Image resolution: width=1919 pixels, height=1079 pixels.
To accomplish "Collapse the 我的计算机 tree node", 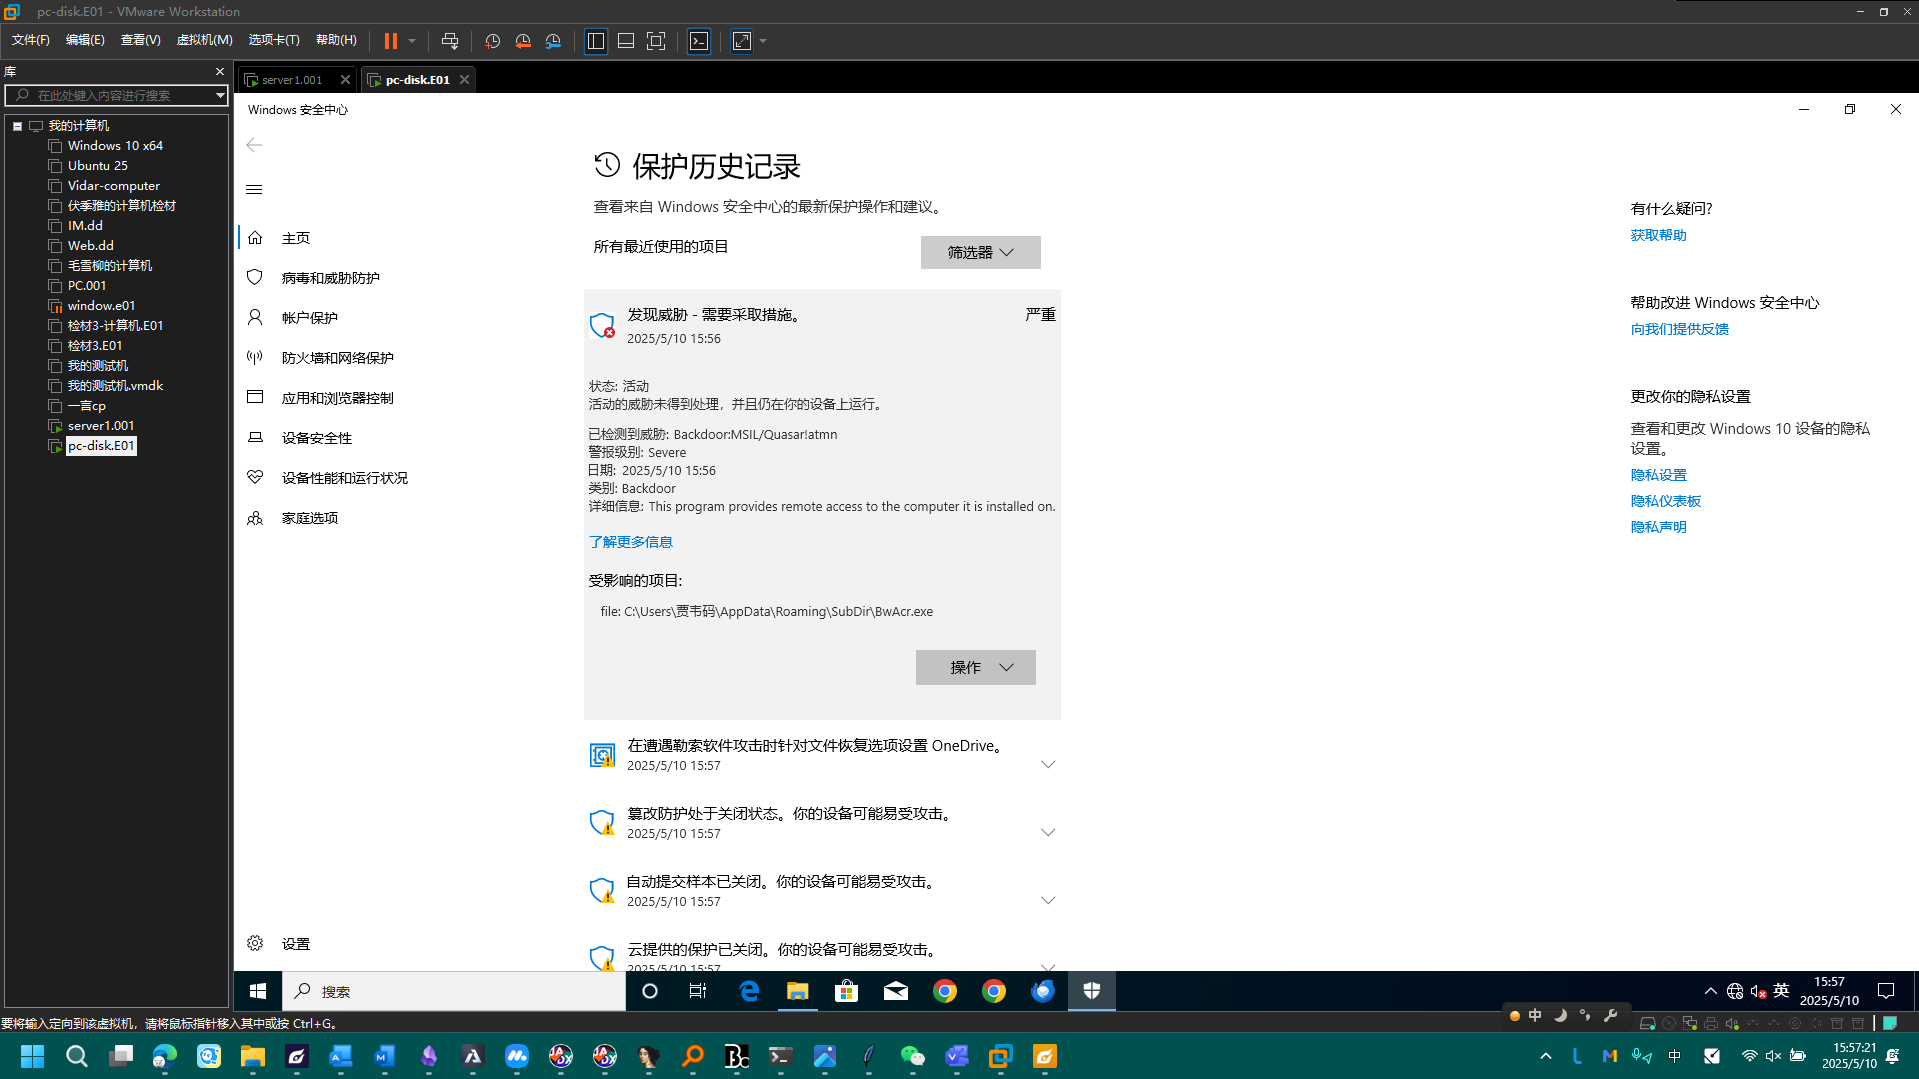I will pyautogui.click(x=17, y=126).
